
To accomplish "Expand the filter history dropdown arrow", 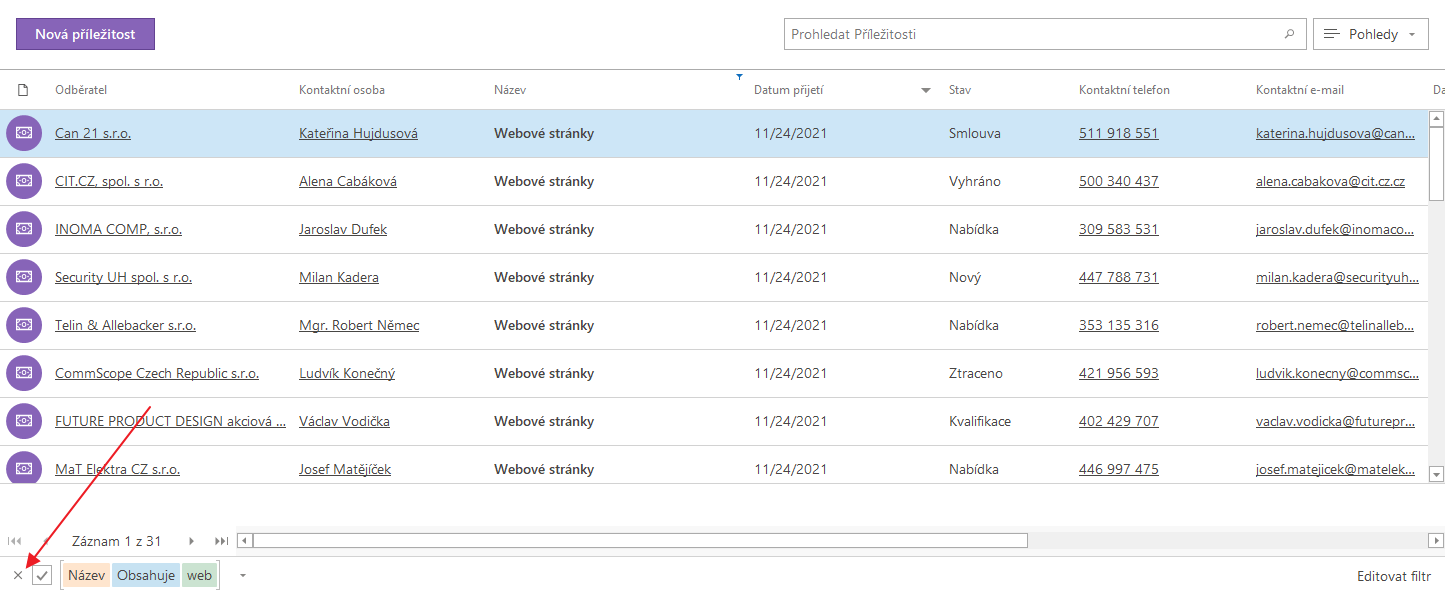I will (x=242, y=575).
